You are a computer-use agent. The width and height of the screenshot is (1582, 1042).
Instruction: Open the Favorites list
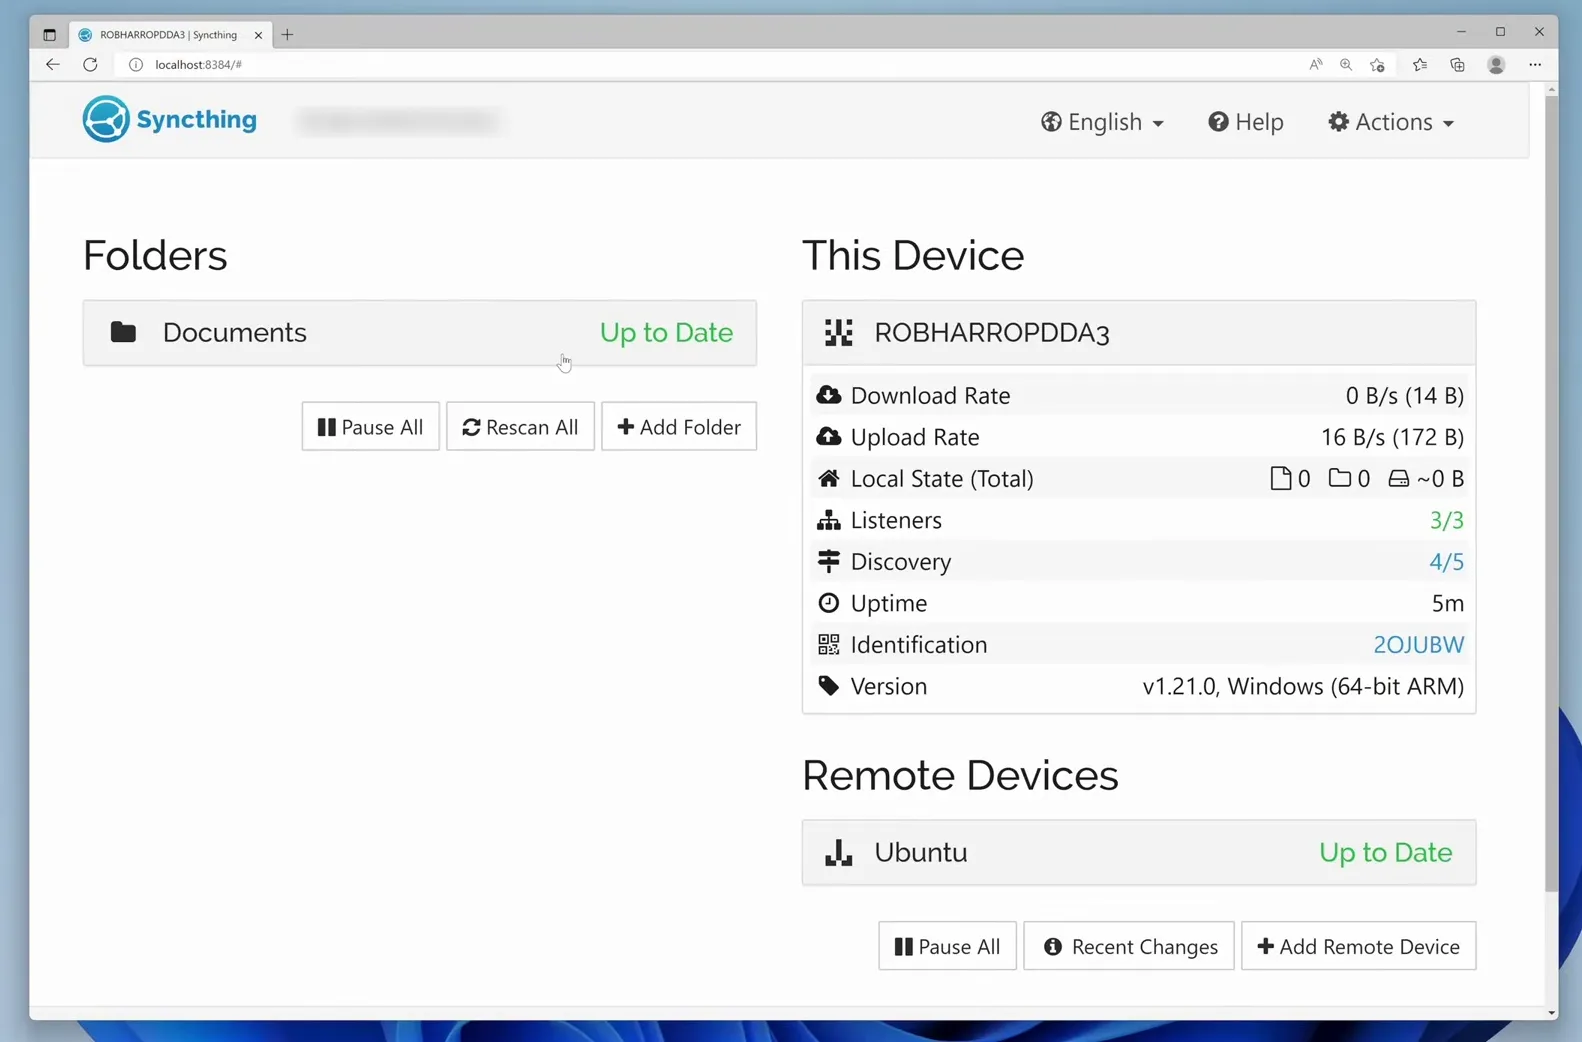(1419, 64)
